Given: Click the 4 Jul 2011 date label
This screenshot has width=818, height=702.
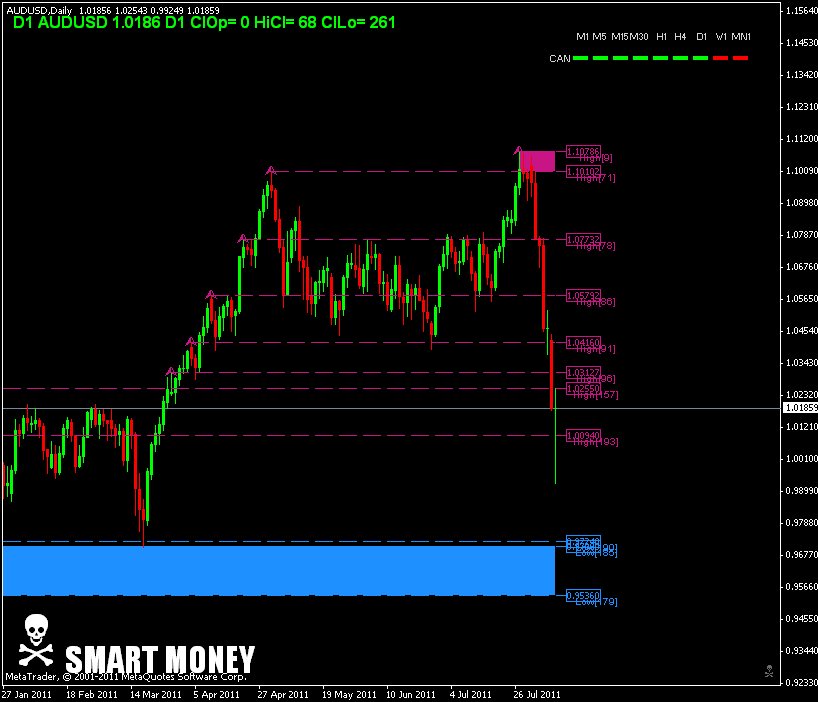Looking at the screenshot, I should coord(471,694).
